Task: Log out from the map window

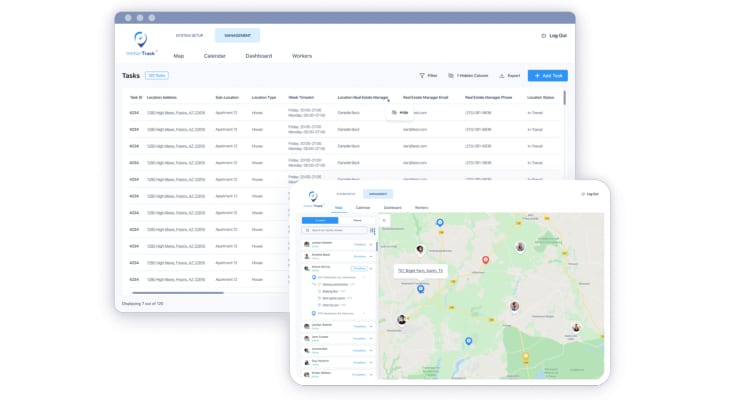Action: pyautogui.click(x=590, y=194)
